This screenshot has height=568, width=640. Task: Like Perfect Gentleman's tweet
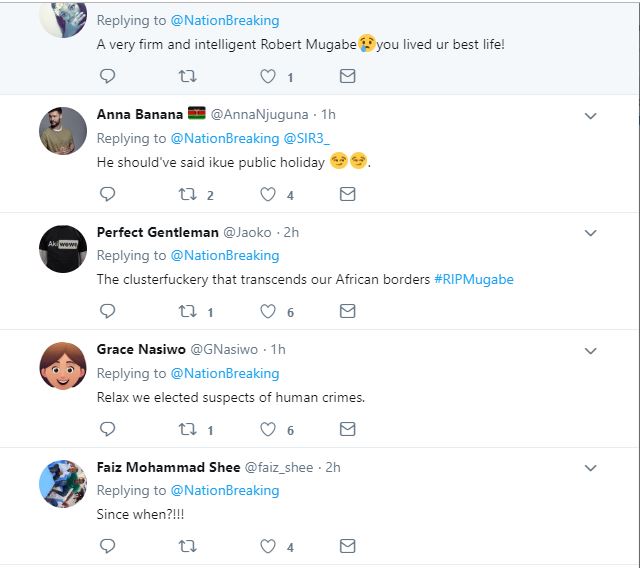(x=267, y=311)
